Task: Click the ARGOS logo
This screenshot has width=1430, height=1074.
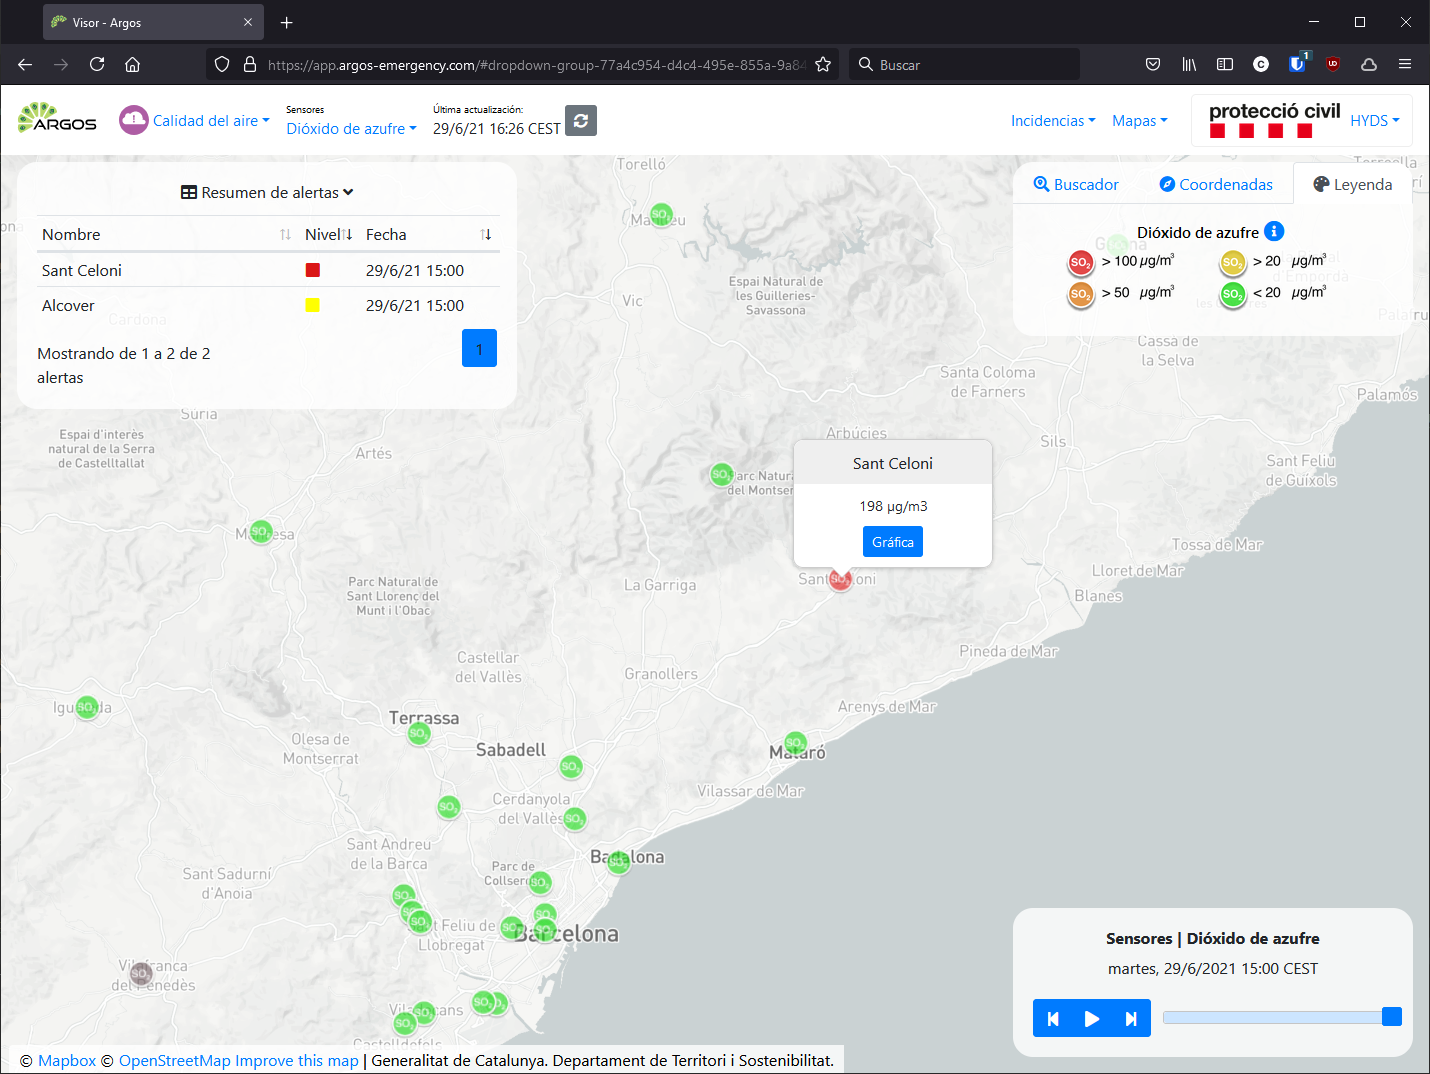Action: (x=57, y=118)
